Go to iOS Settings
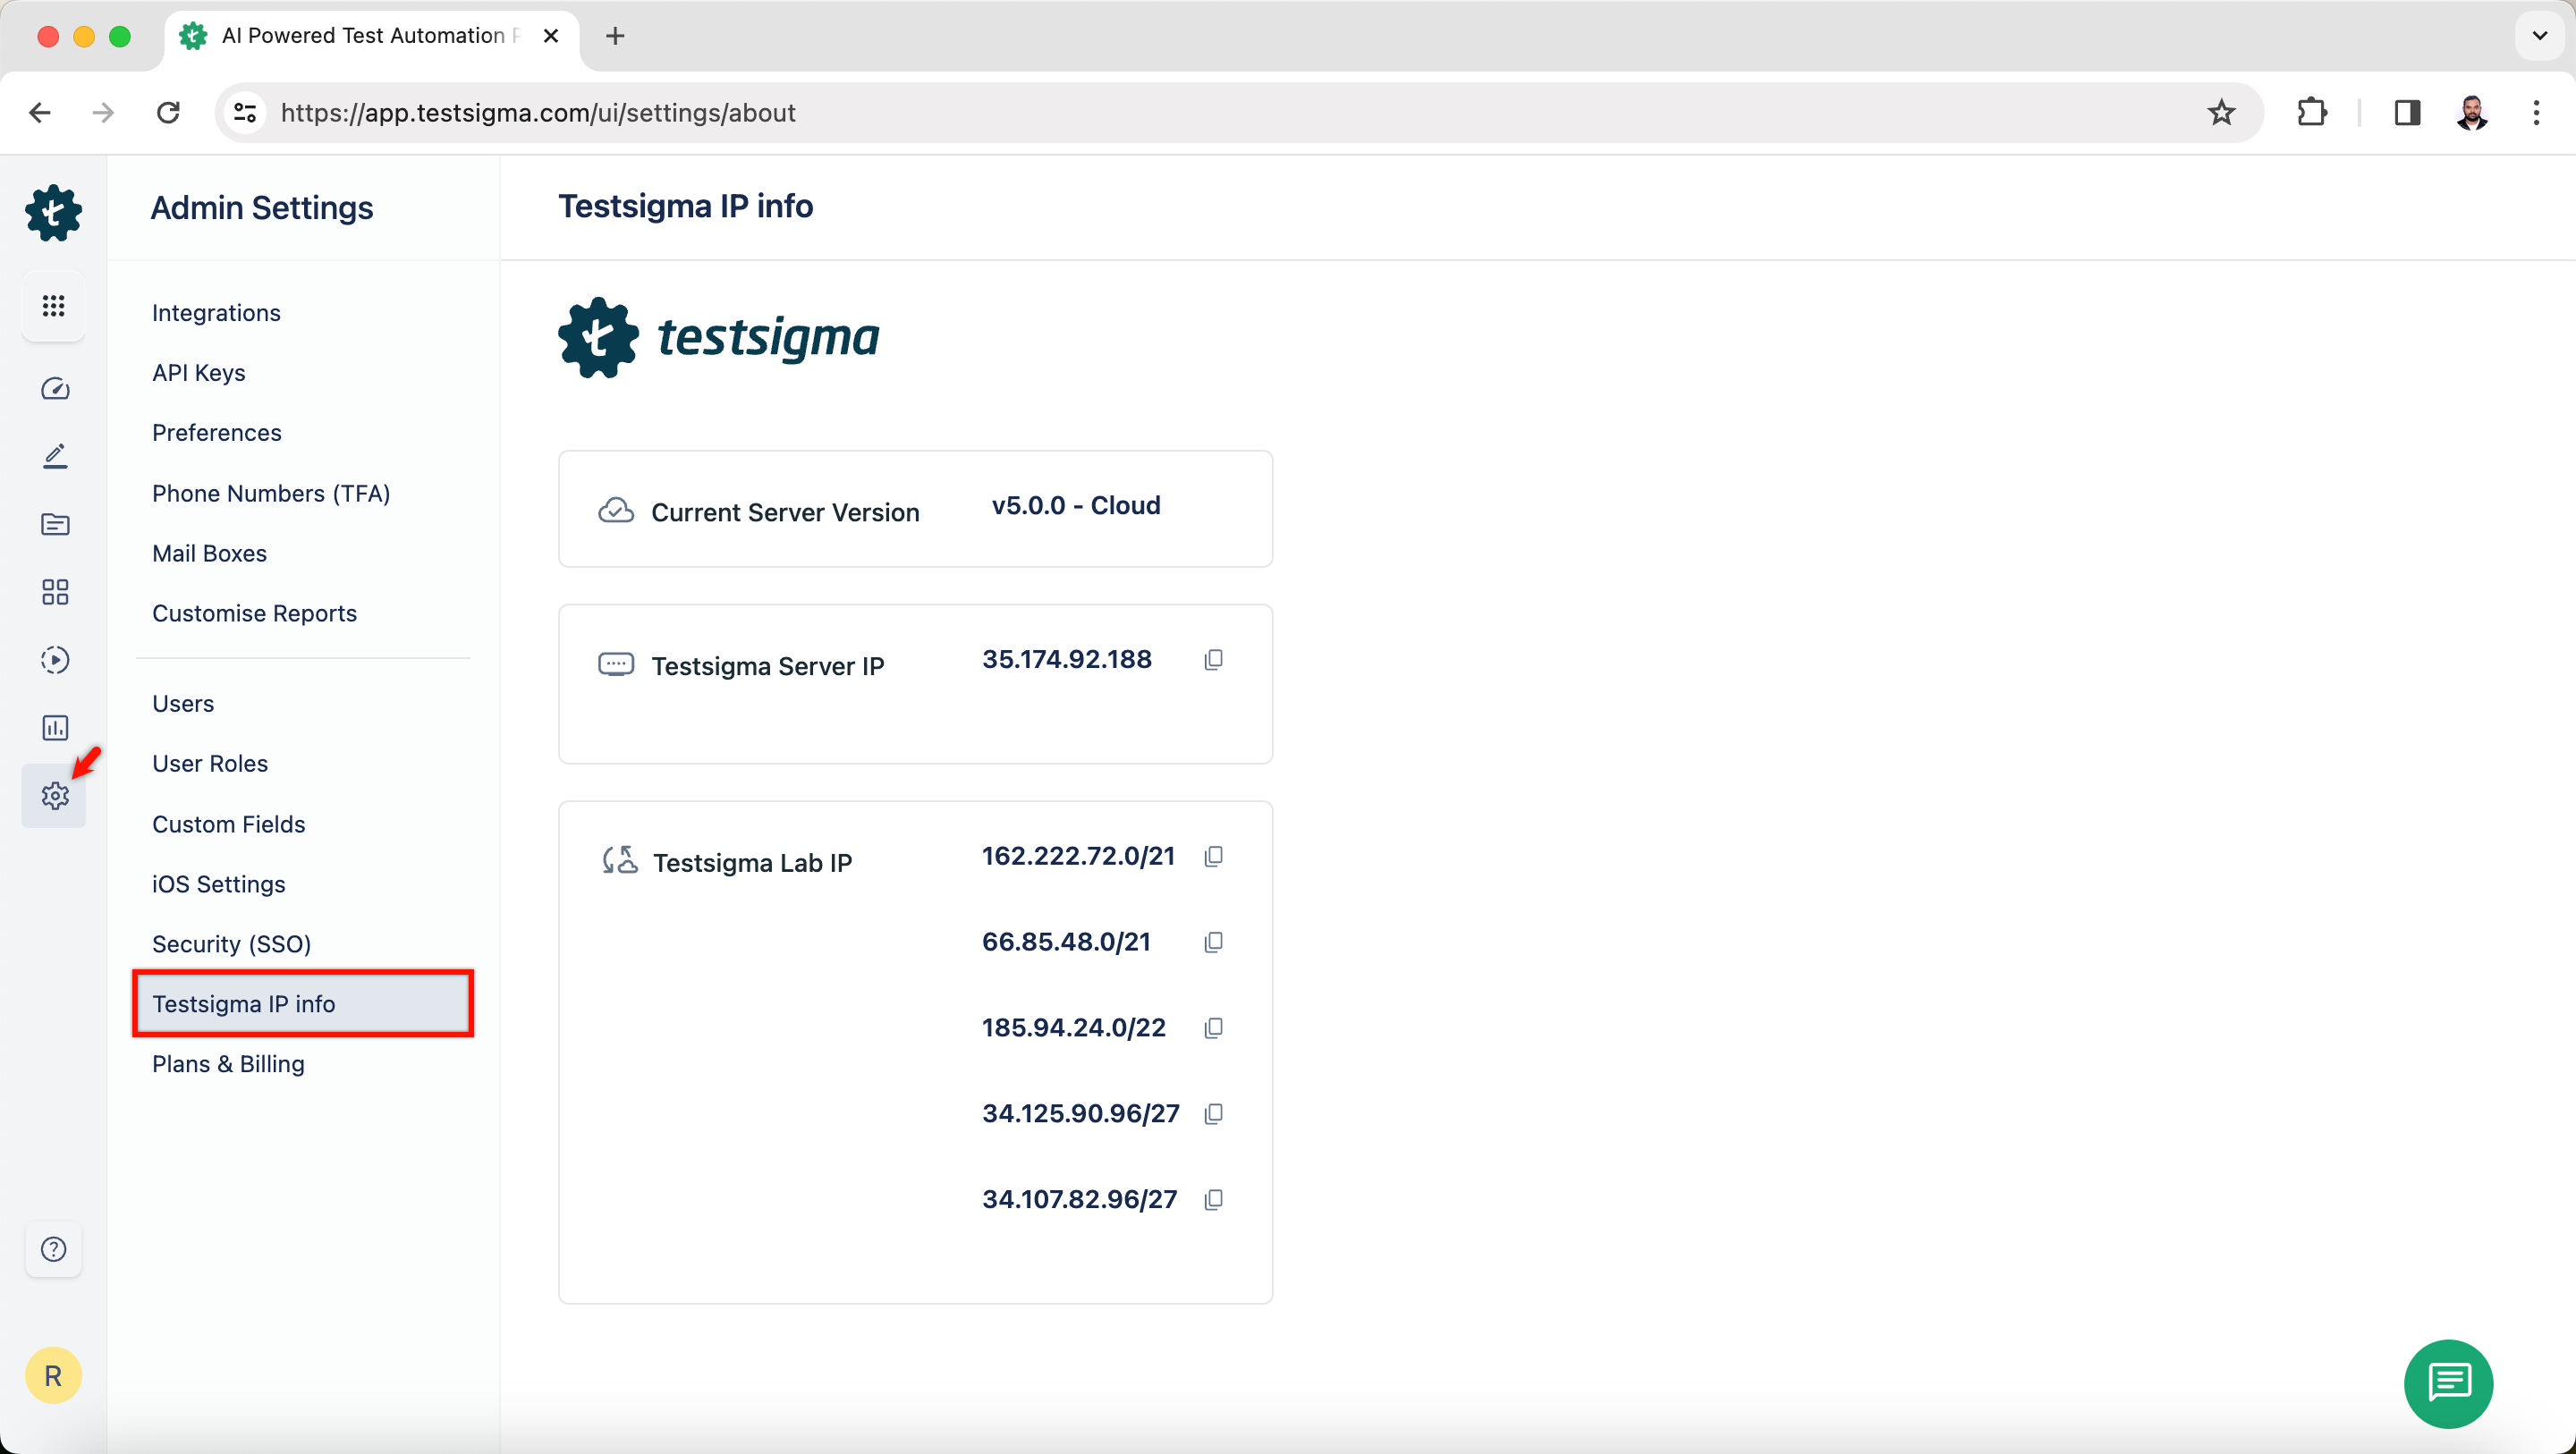The image size is (2576, 1454). [218, 885]
